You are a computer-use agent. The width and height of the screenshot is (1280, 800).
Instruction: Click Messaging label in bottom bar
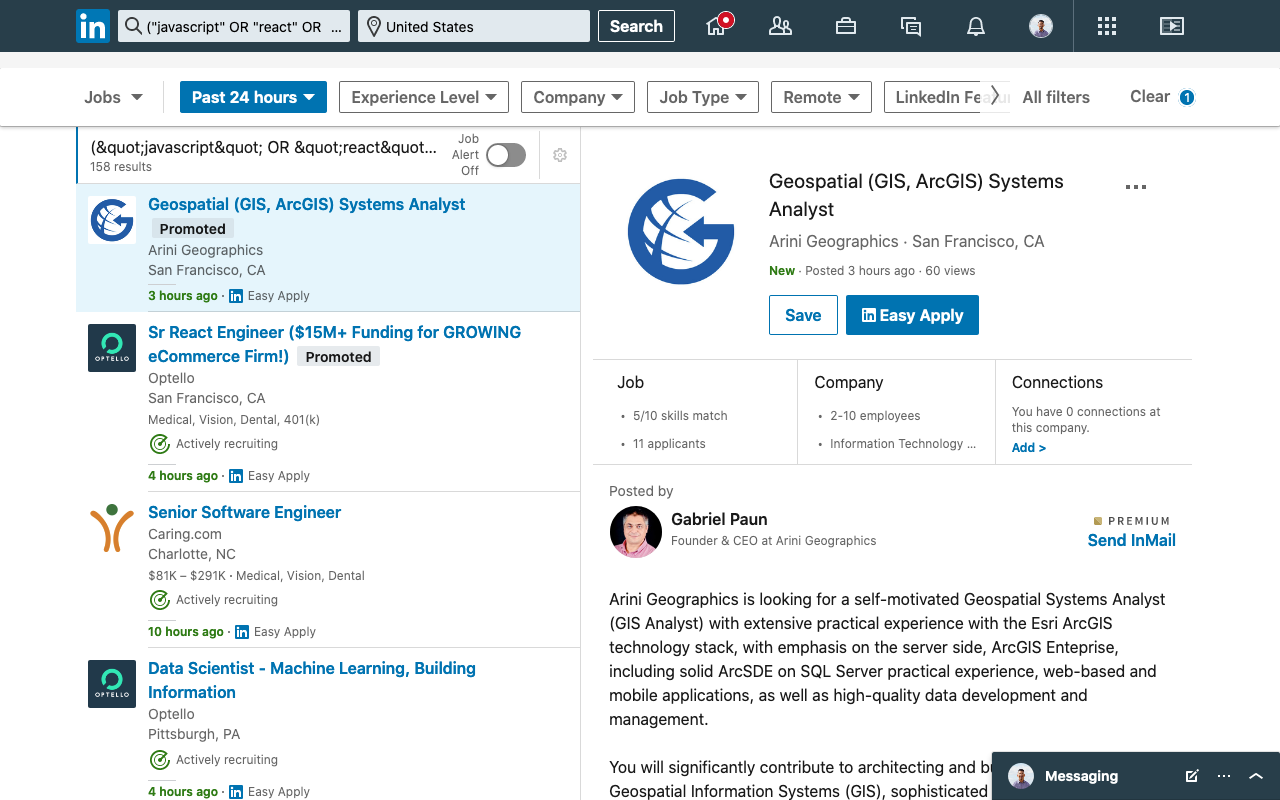pyautogui.click(x=1081, y=776)
